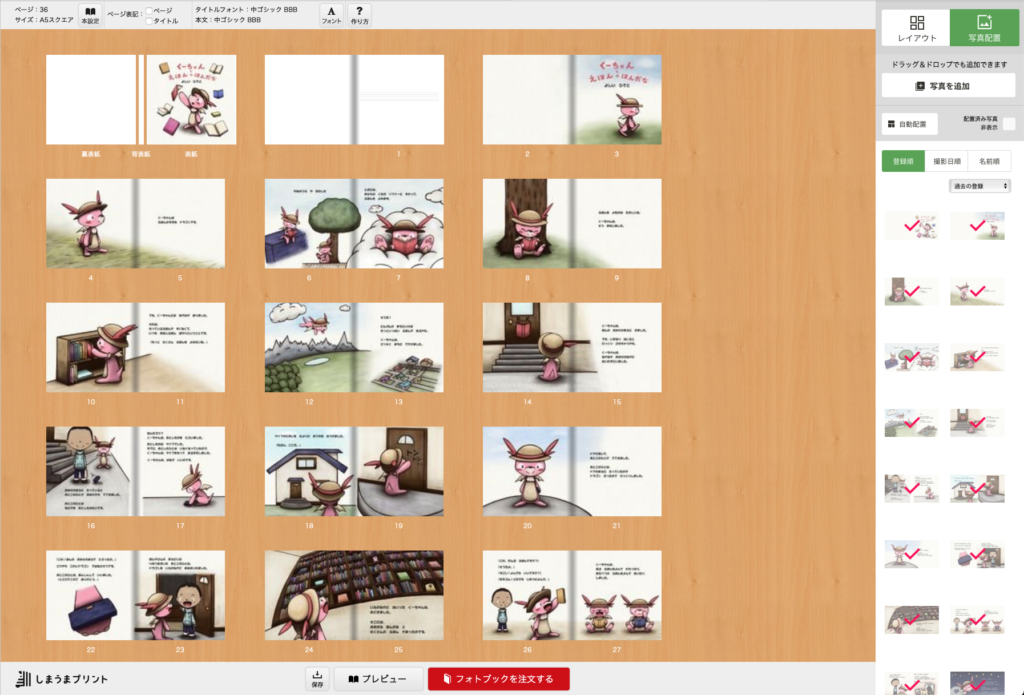Click the しまうまプリント logo
This screenshot has height=695, width=1024.
coord(62,679)
